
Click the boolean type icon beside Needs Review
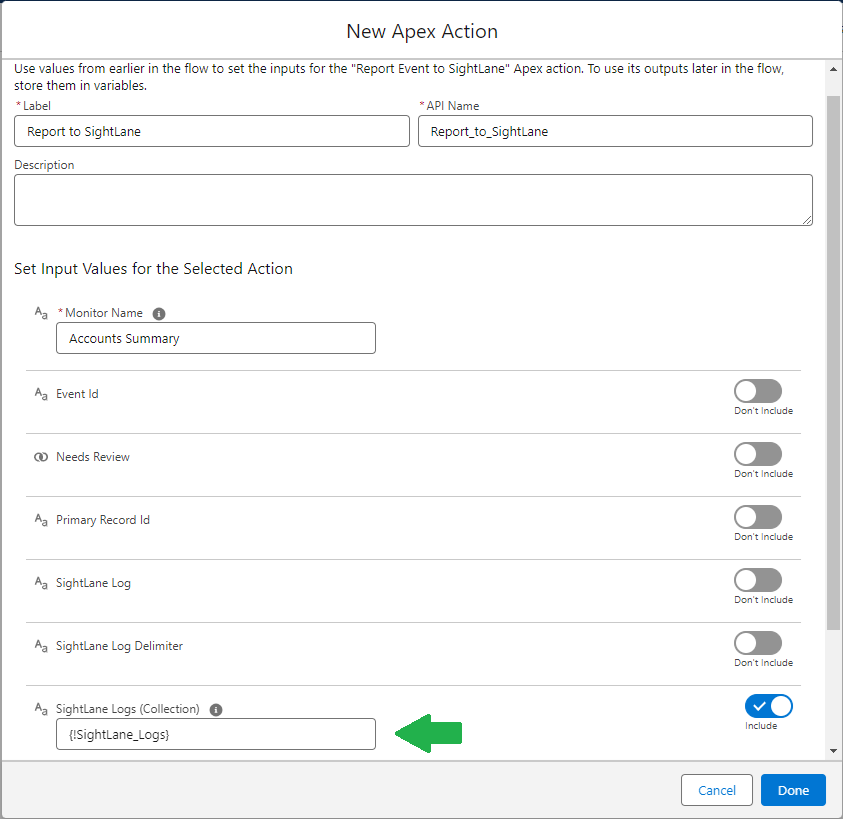[x=41, y=457]
